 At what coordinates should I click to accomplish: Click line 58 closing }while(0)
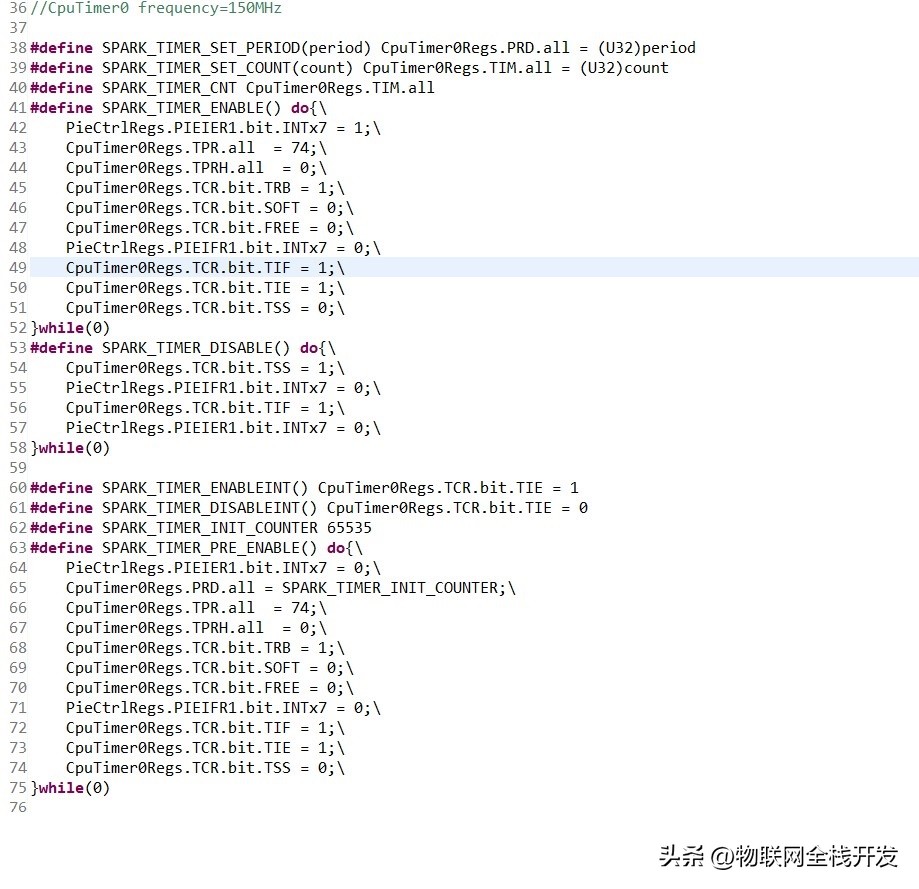click(70, 448)
